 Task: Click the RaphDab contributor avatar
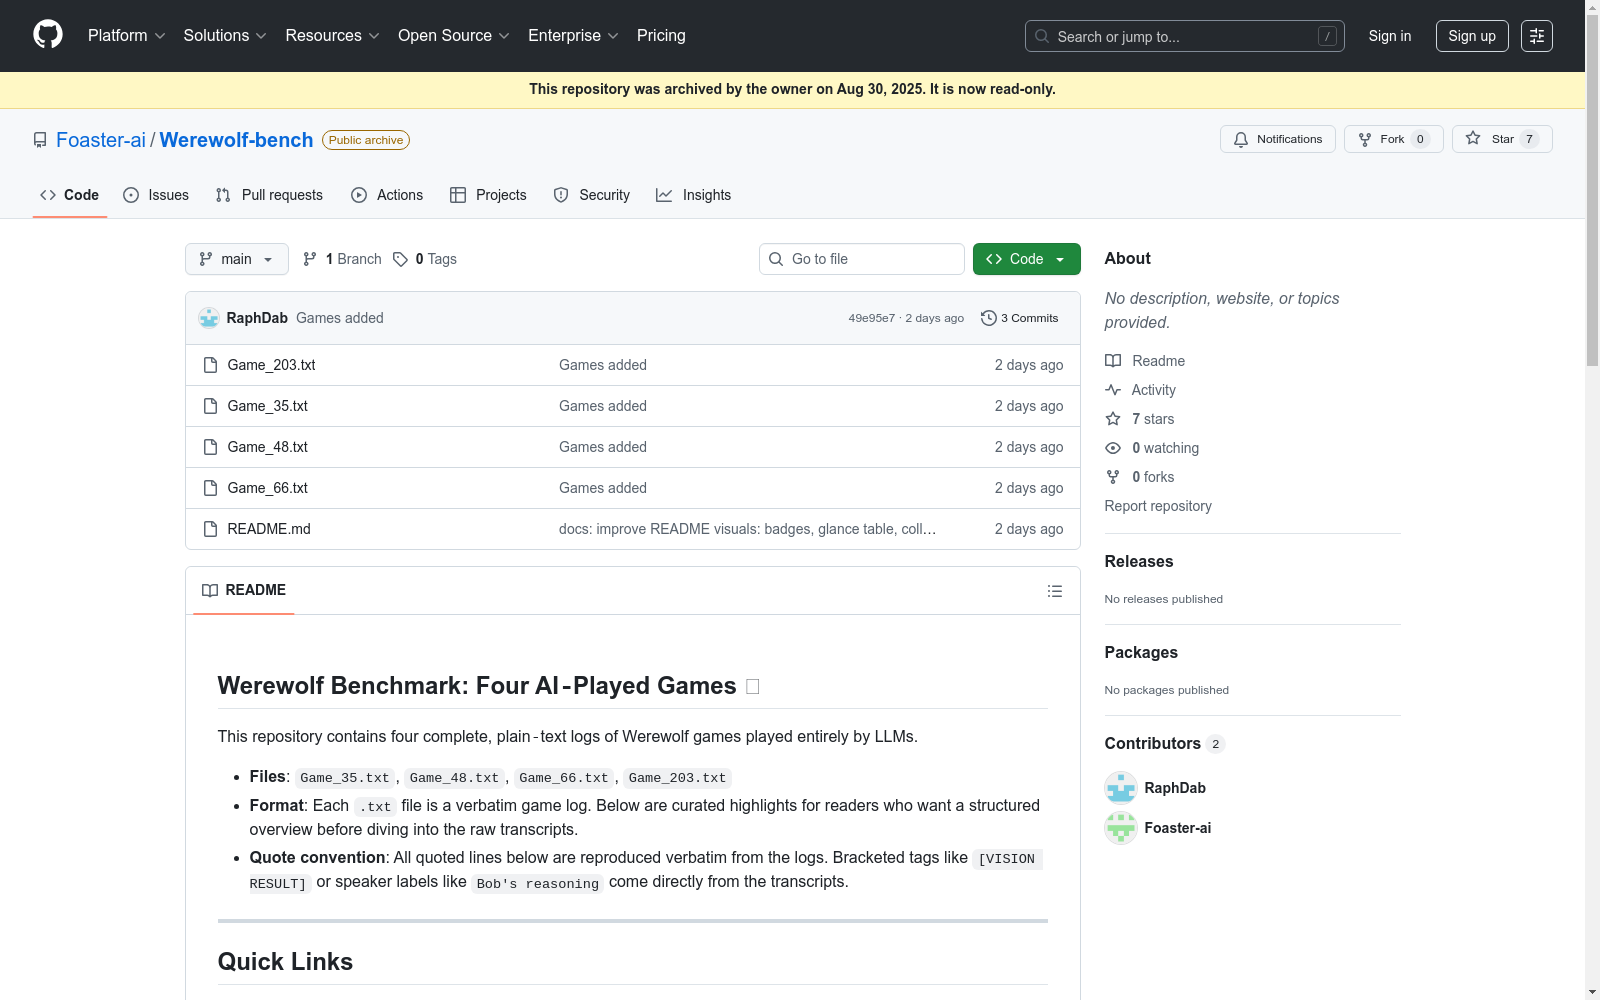1120,788
